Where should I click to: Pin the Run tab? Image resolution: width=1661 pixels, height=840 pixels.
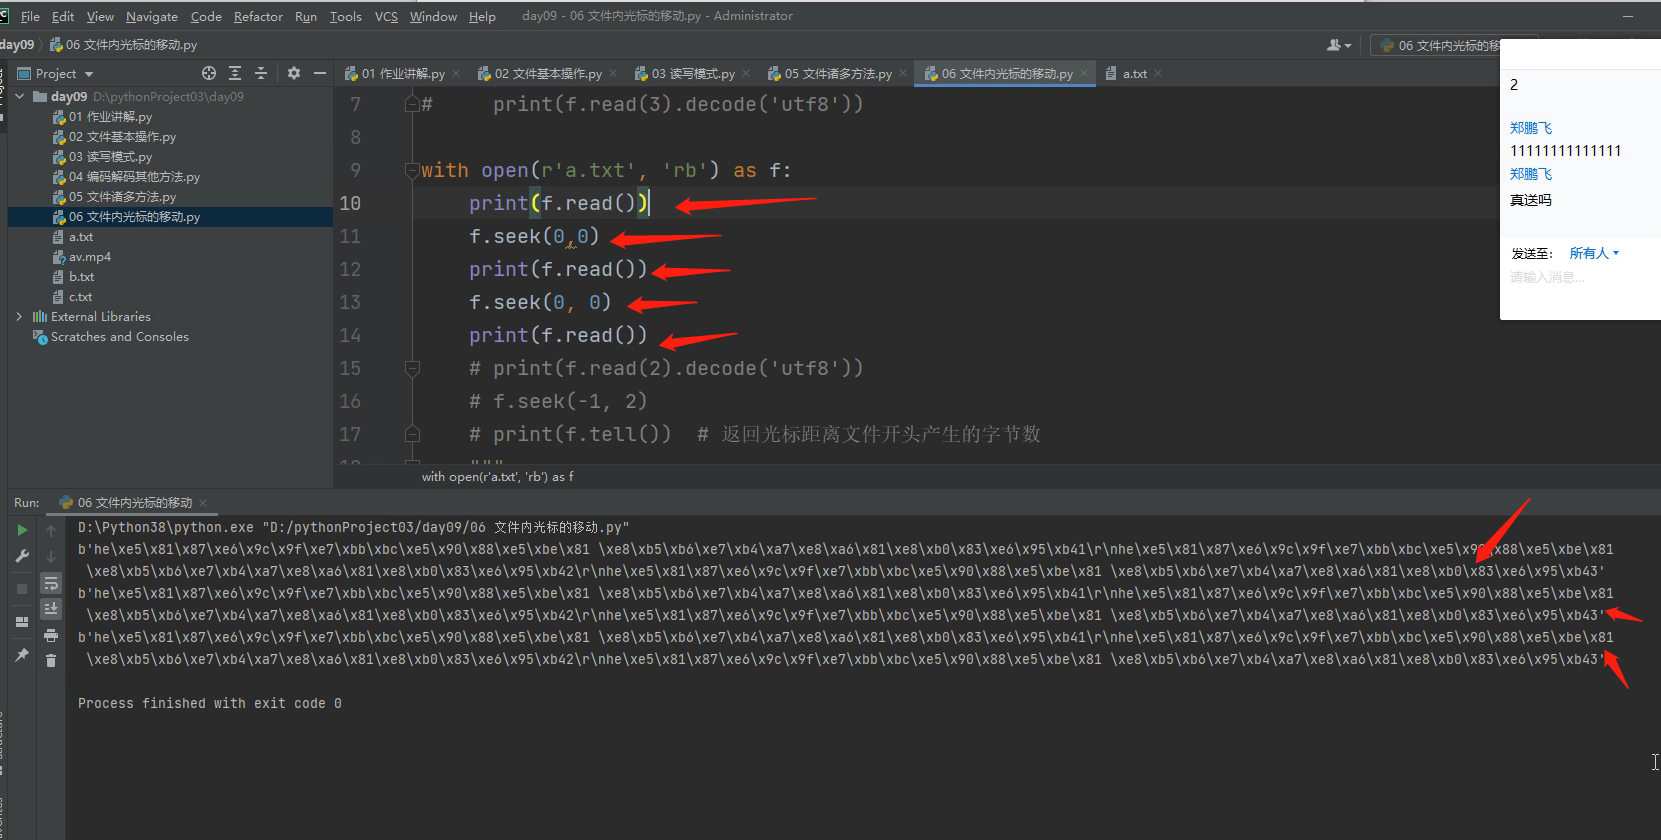[x=22, y=655]
